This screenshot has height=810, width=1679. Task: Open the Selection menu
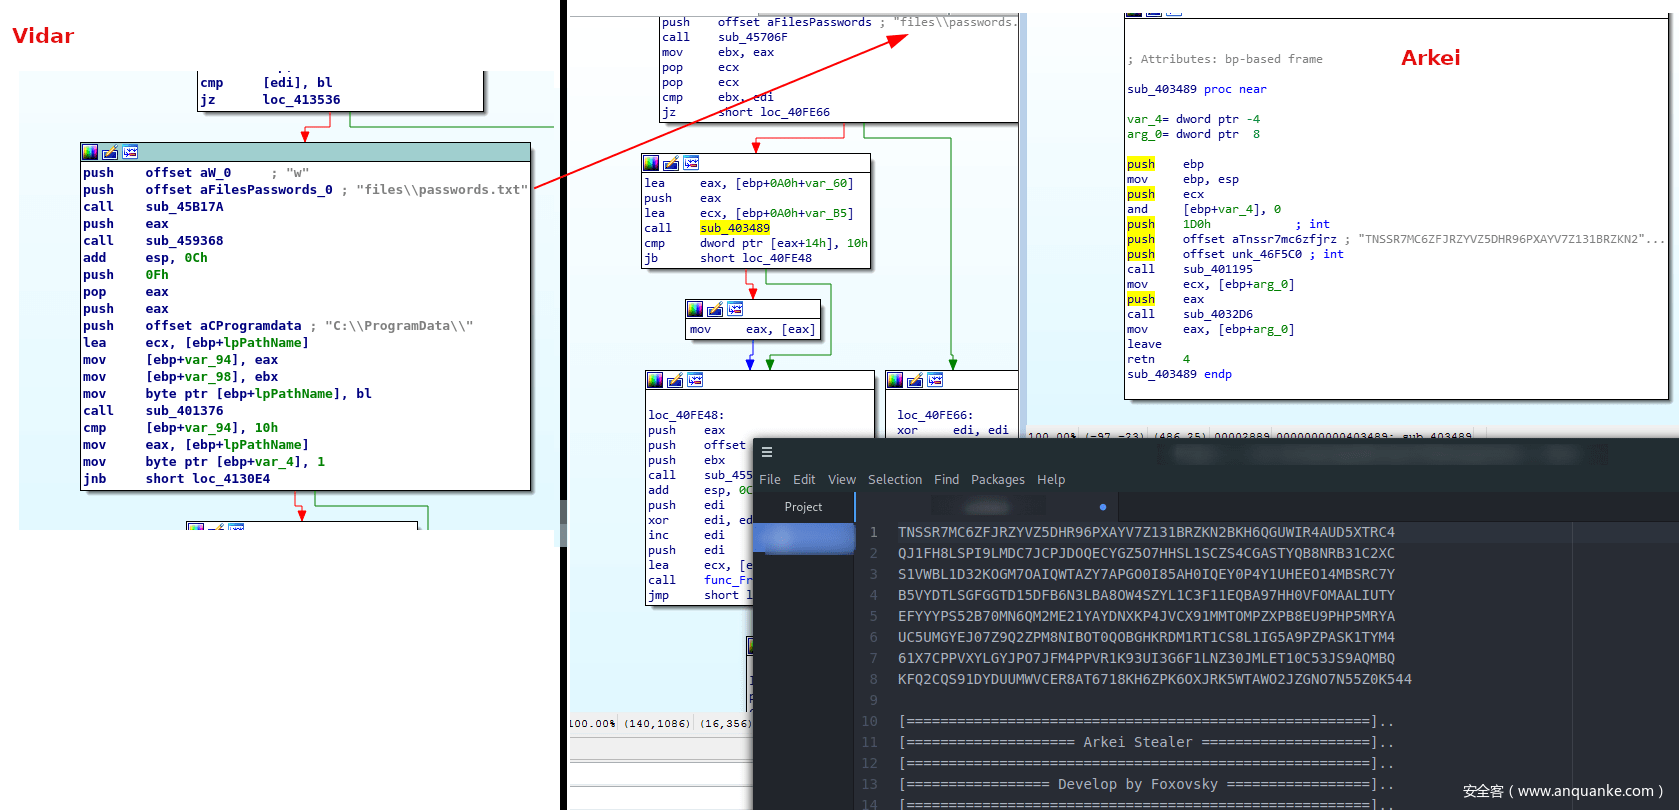pyautogui.click(x=895, y=480)
